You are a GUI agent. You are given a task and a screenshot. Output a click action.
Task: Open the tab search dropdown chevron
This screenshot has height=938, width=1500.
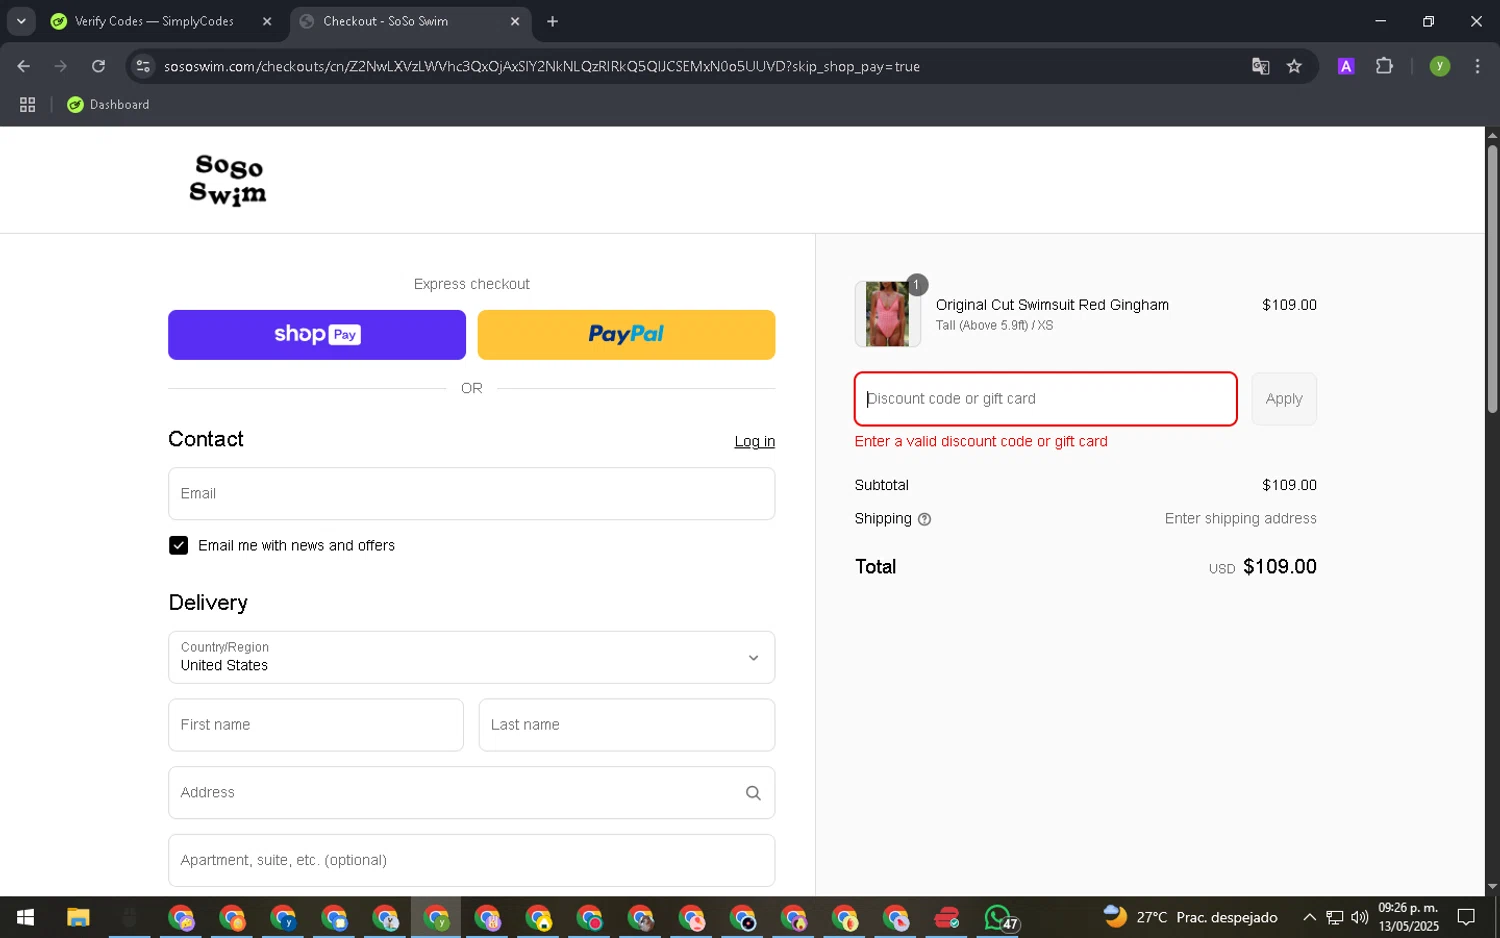coord(21,21)
